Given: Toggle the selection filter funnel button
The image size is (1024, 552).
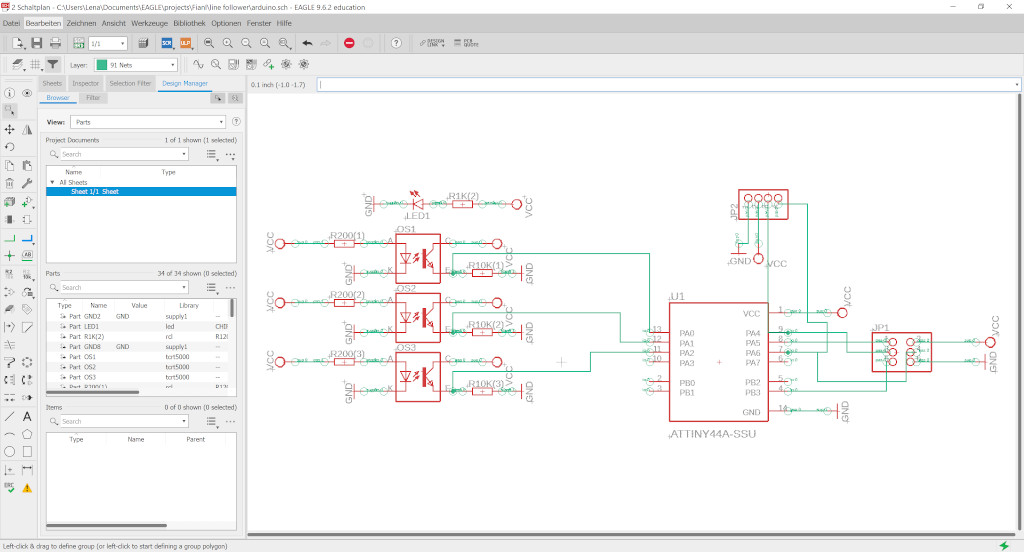Looking at the screenshot, I should click(53, 65).
